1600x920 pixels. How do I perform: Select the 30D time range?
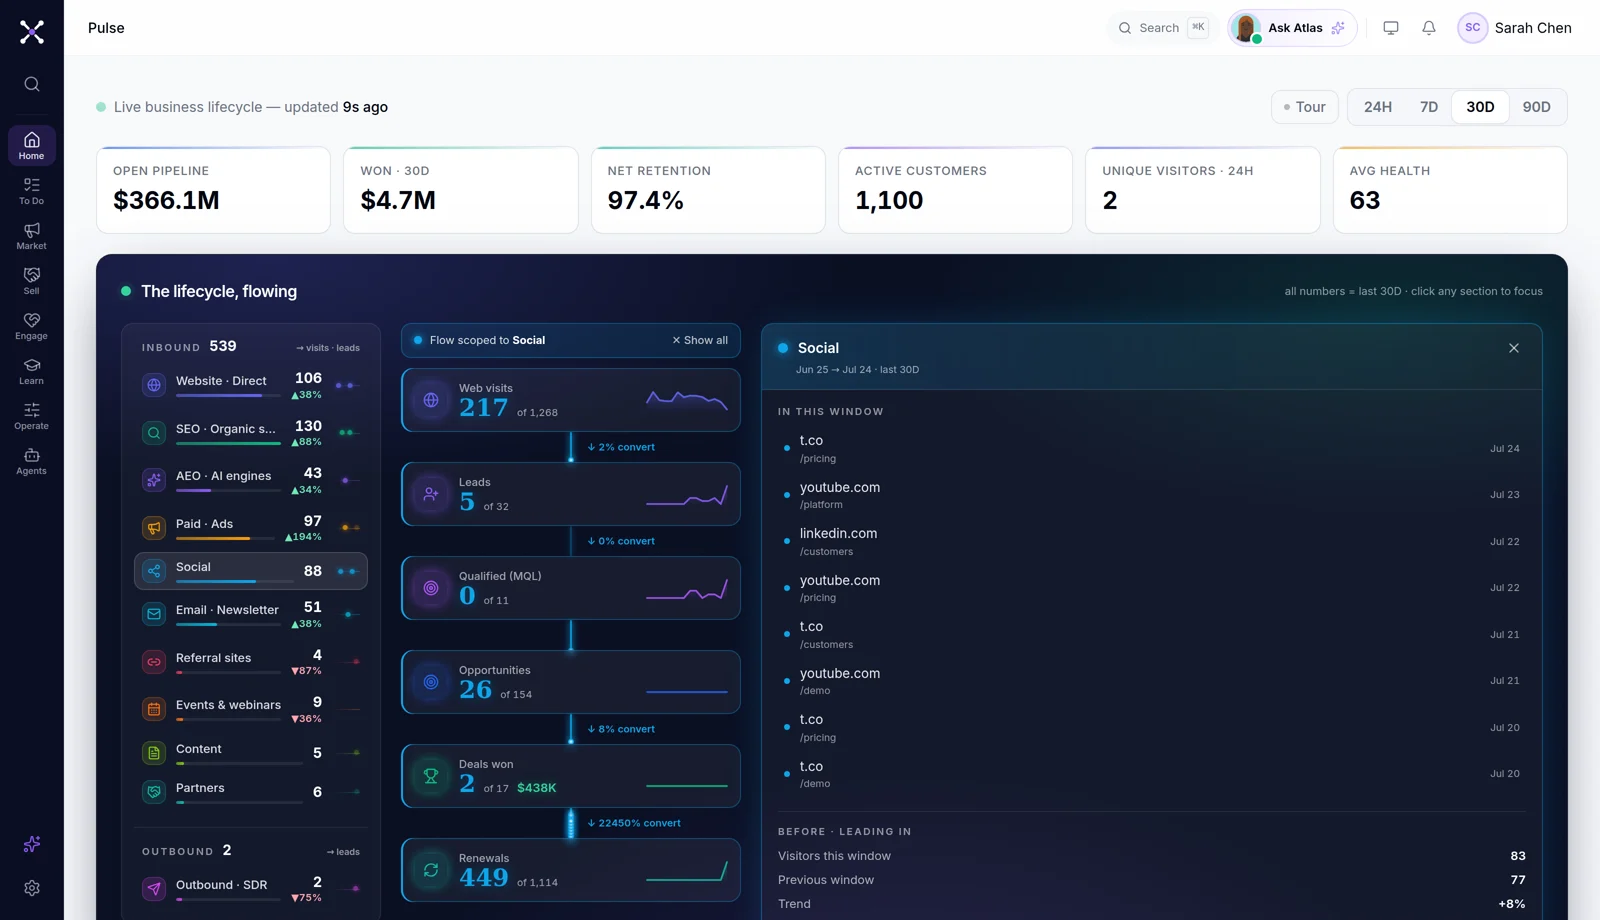pyautogui.click(x=1480, y=107)
